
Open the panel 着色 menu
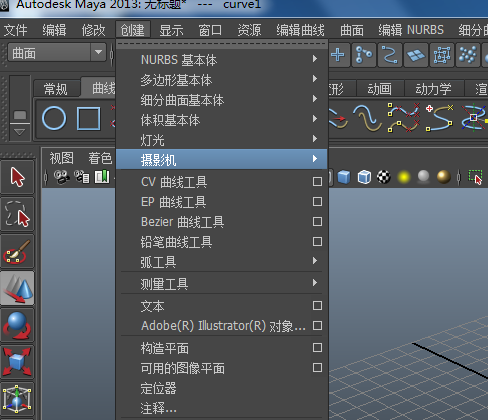point(100,158)
